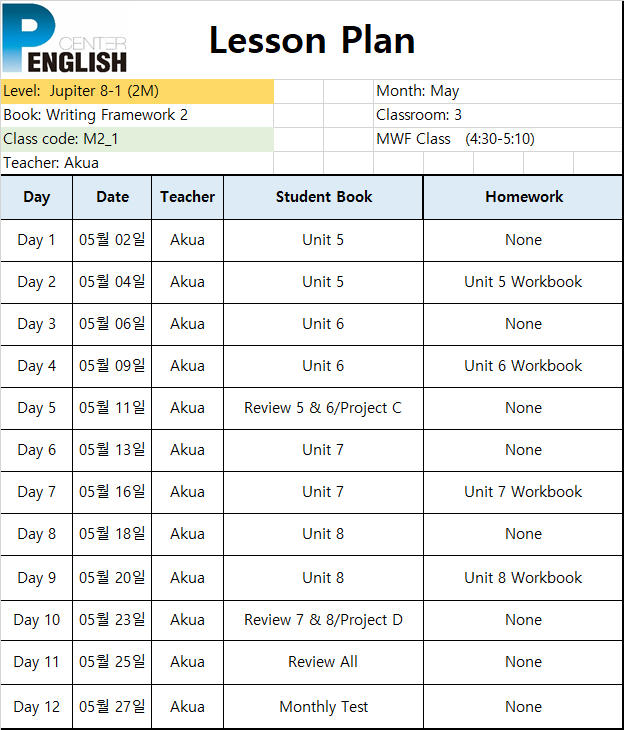Select the Unit 5 Workbook homework cell
The image size is (624, 730).
coord(523,282)
